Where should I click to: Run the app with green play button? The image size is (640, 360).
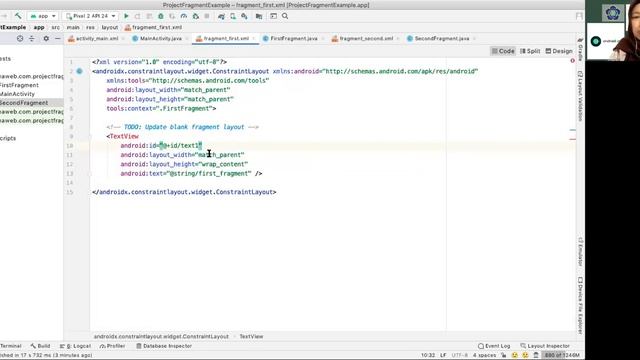pos(126,16)
